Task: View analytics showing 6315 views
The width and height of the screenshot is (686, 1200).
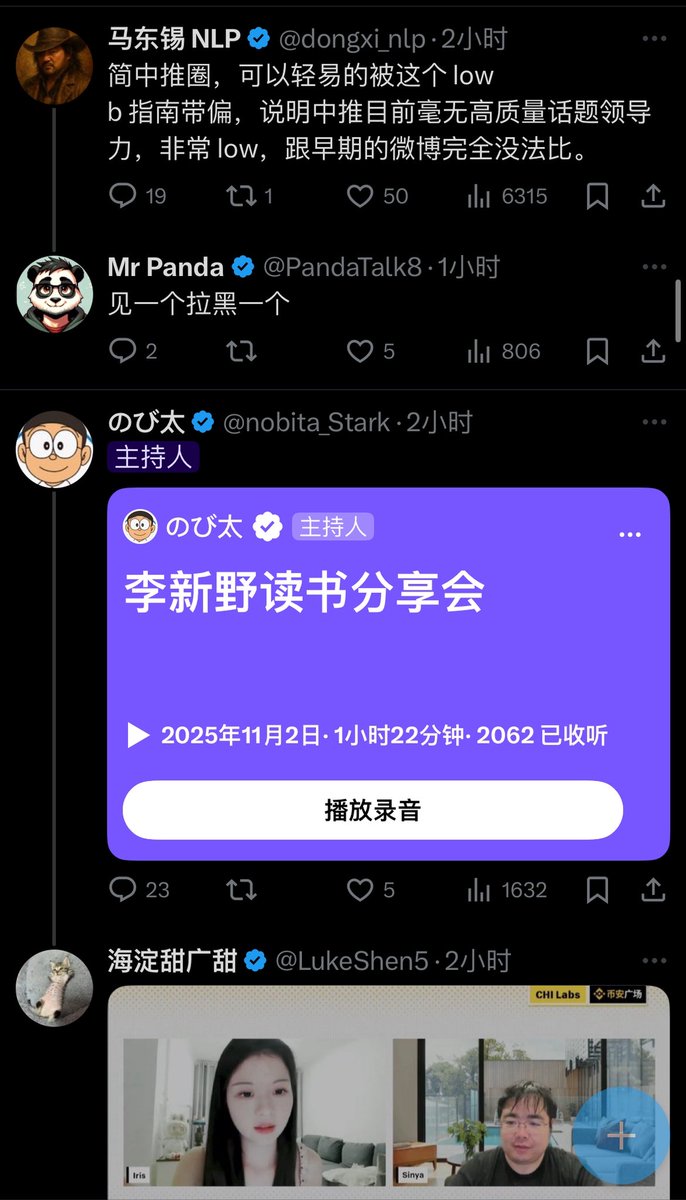Action: click(x=507, y=196)
